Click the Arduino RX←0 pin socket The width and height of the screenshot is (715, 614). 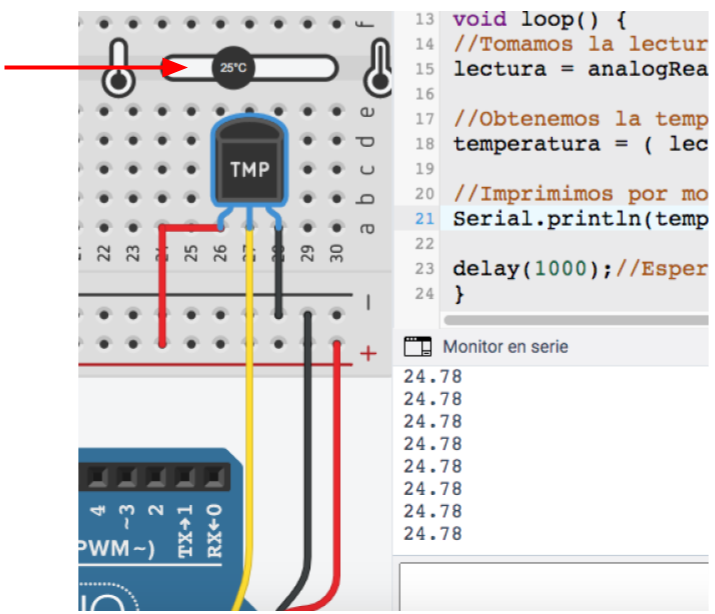(212, 477)
